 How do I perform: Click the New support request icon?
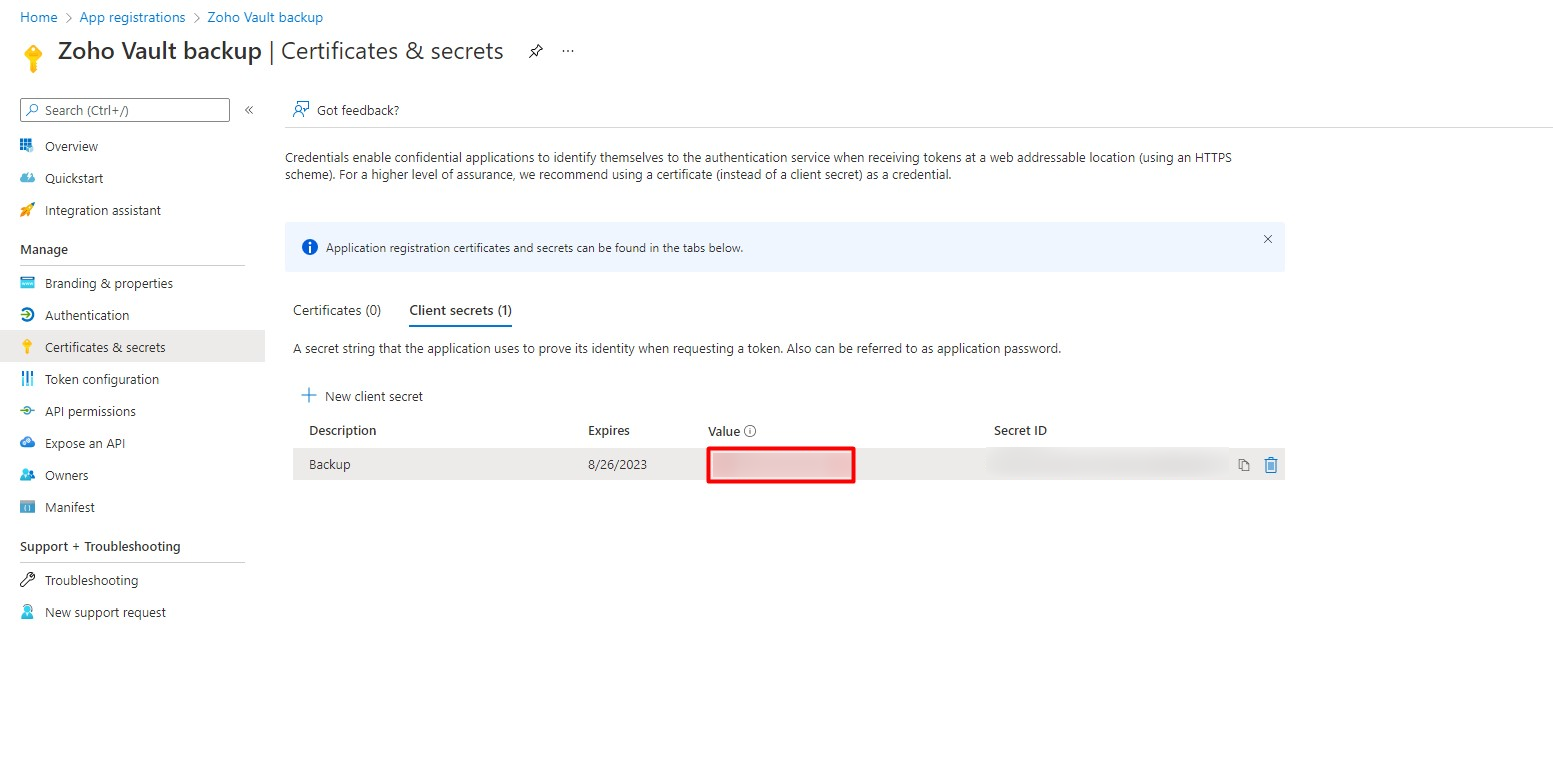[27, 612]
